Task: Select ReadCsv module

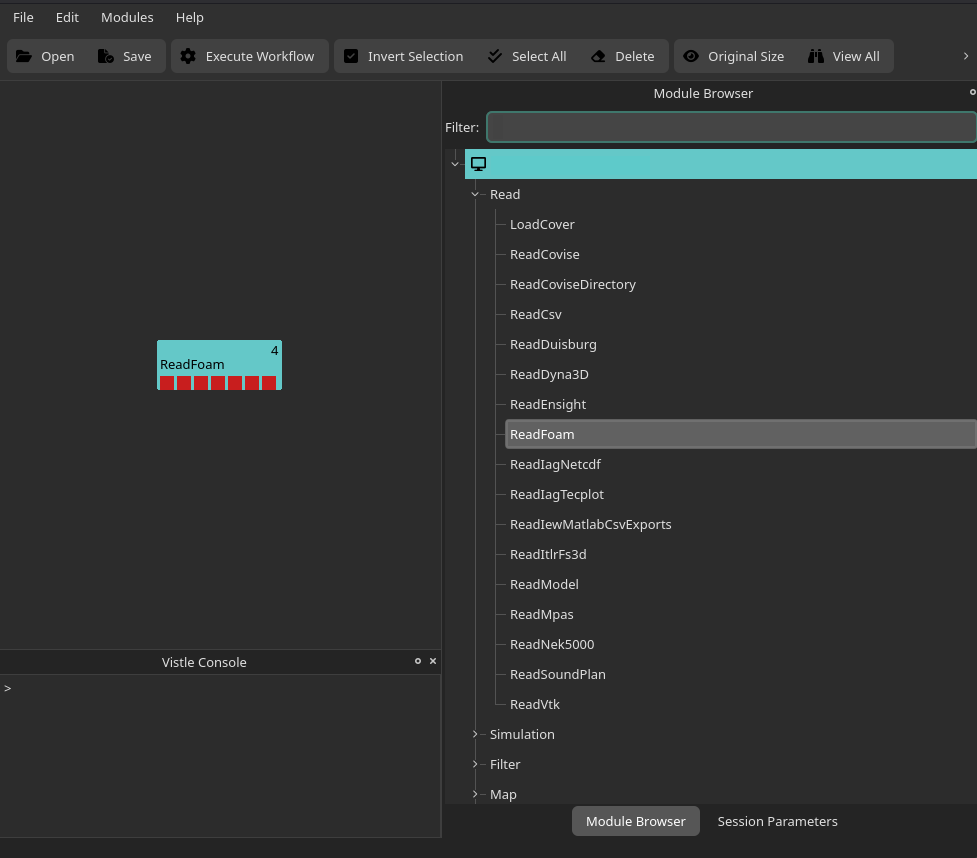Action: [x=536, y=314]
